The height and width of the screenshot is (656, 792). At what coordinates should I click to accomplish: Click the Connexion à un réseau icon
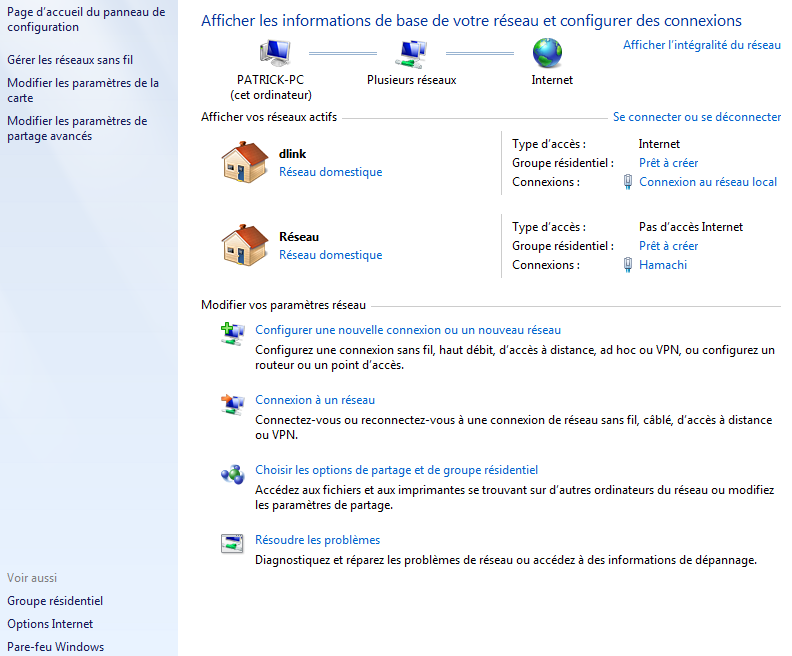pyautogui.click(x=232, y=404)
